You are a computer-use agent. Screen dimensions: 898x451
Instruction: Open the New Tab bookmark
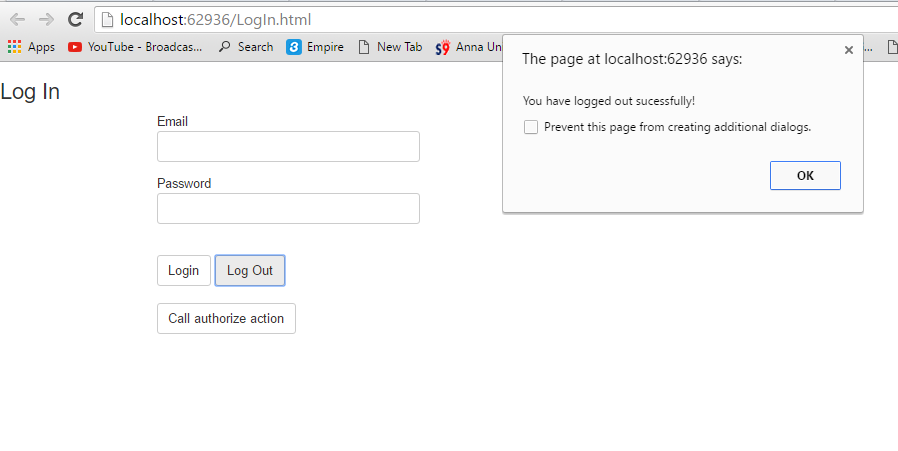click(x=390, y=47)
